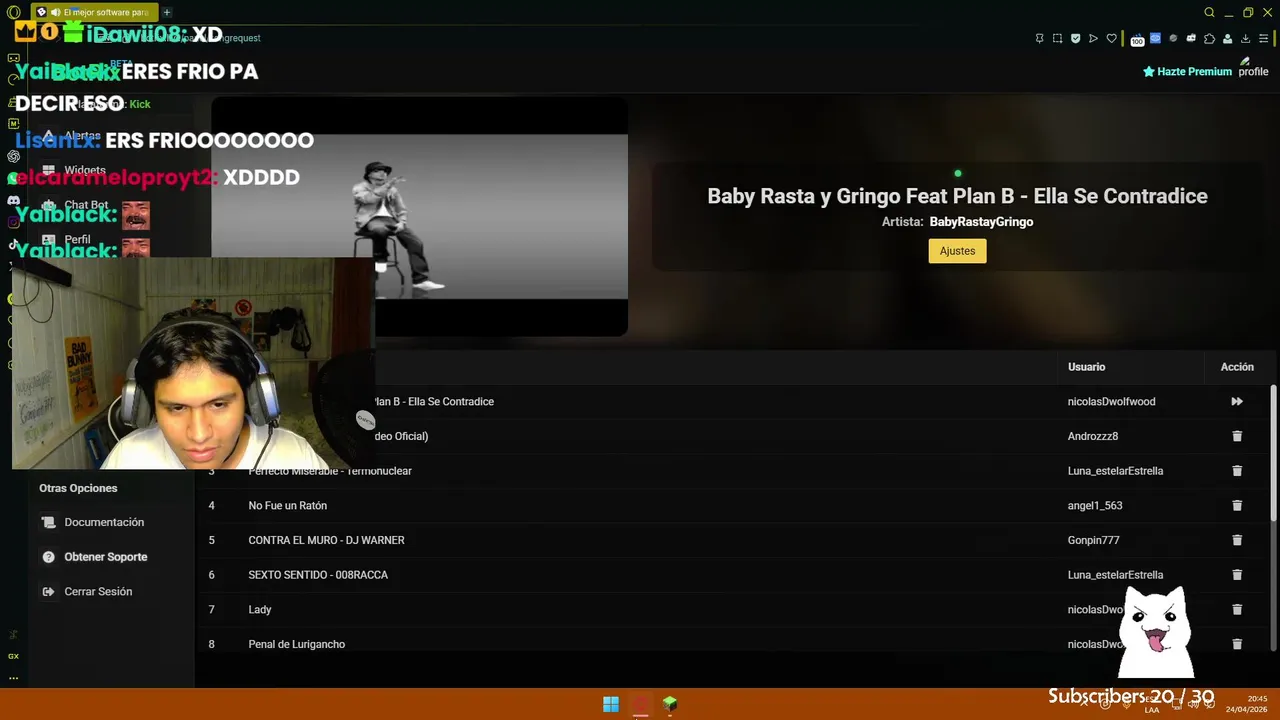Select the 'El mejor software para' browser tab

(x=94, y=12)
